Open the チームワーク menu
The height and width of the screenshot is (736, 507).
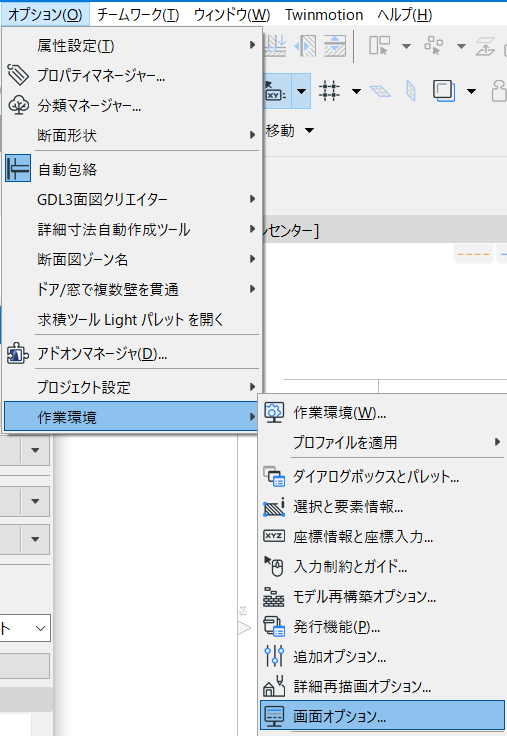pyautogui.click(x=138, y=15)
